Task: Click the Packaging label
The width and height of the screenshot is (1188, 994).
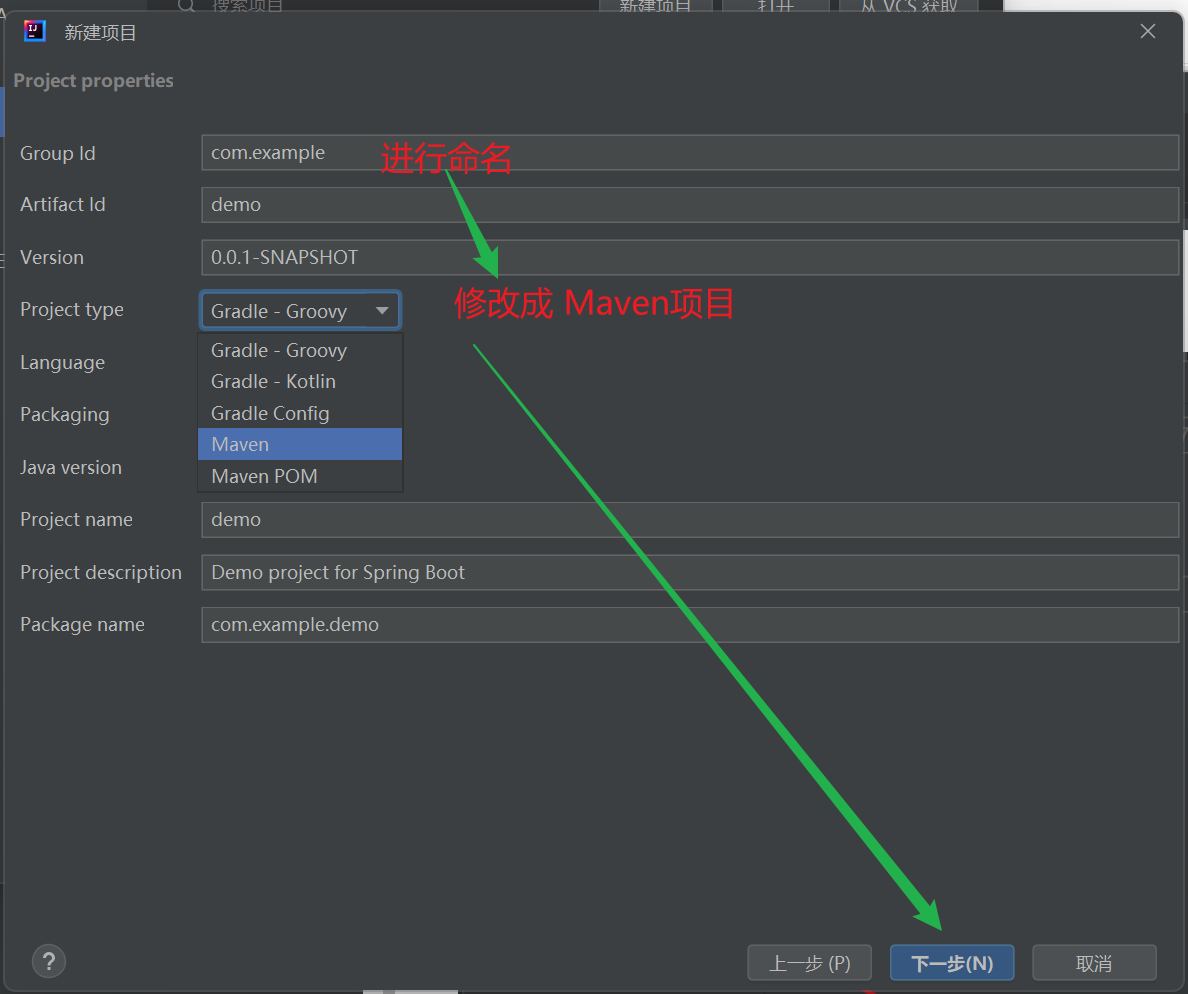Action: [65, 415]
